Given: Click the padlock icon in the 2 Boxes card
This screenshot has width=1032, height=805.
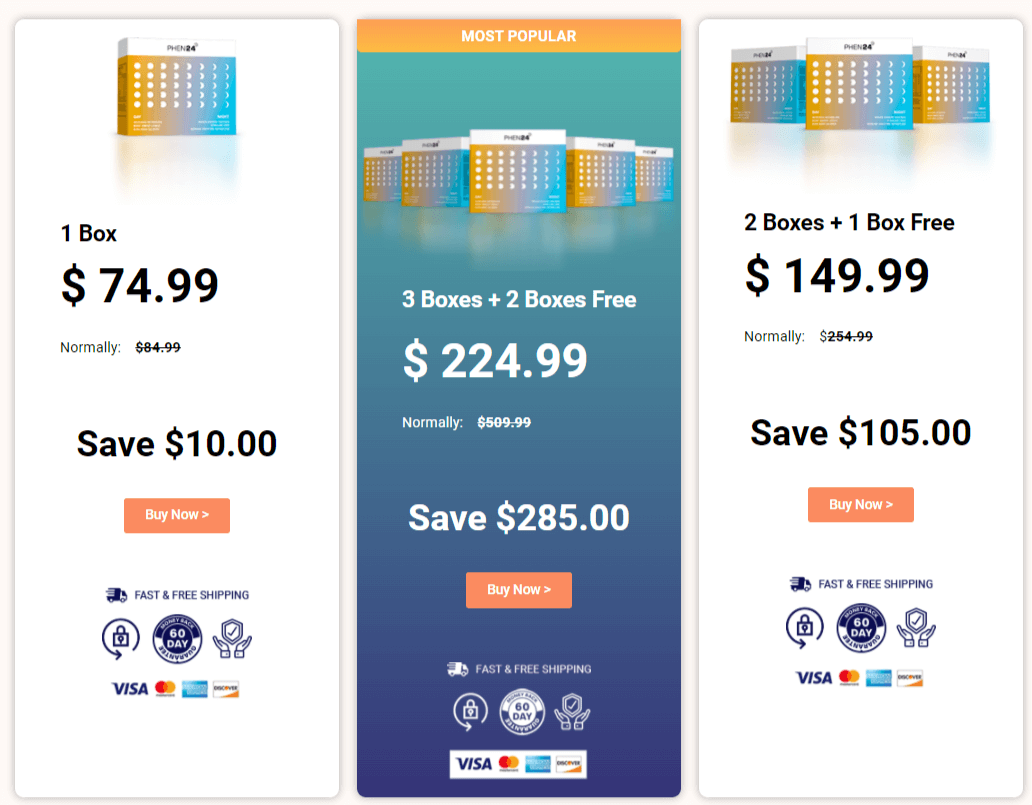Looking at the screenshot, I should (804, 627).
